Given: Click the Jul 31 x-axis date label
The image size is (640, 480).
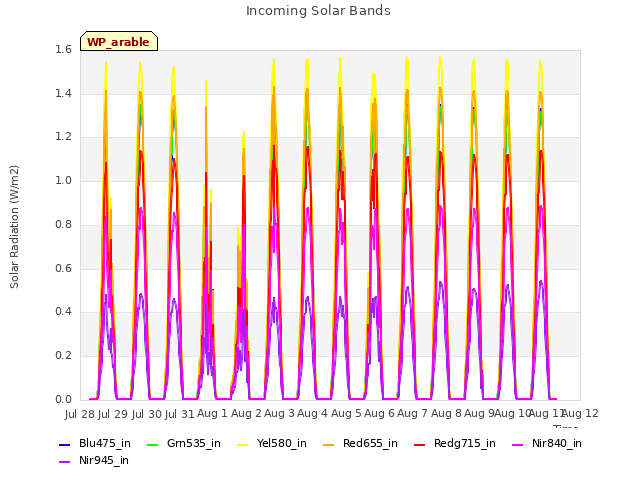Looking at the screenshot, I should [179, 414].
